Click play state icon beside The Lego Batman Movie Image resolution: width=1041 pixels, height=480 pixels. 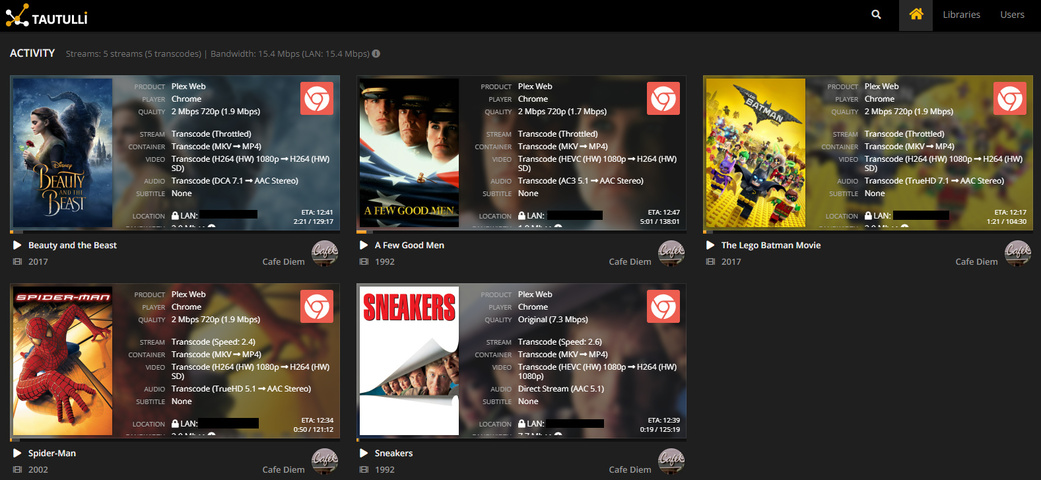710,245
